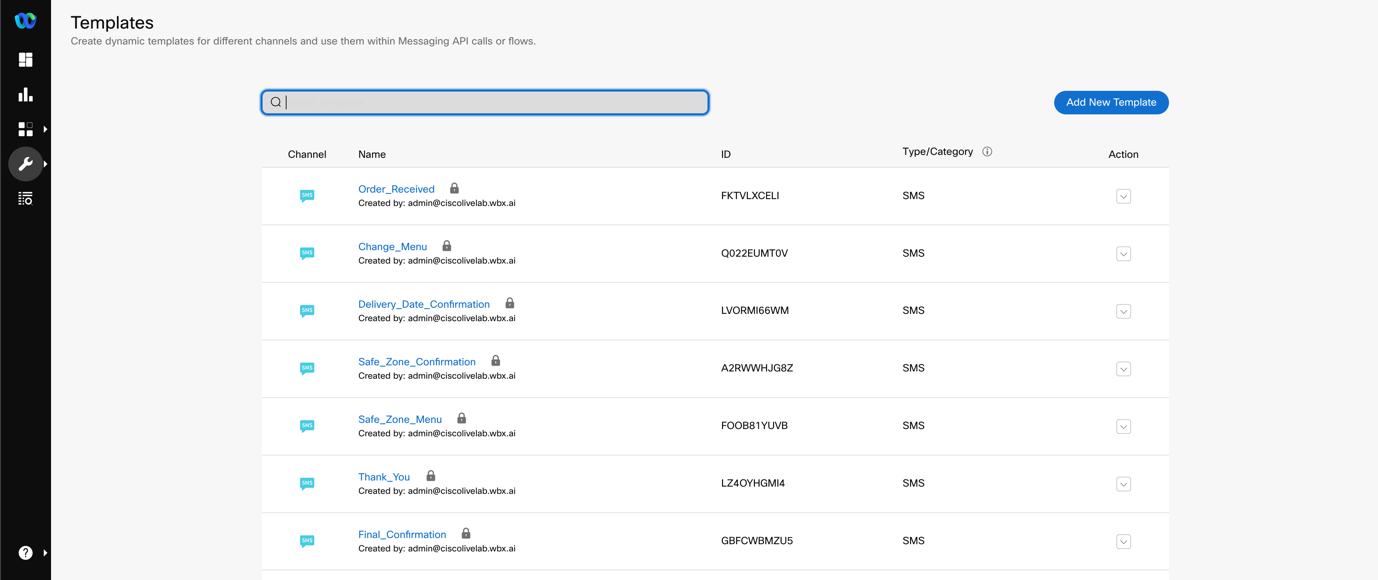
Task: Click SMS channel icon for Final_Confirmation
Action: pos(307,541)
